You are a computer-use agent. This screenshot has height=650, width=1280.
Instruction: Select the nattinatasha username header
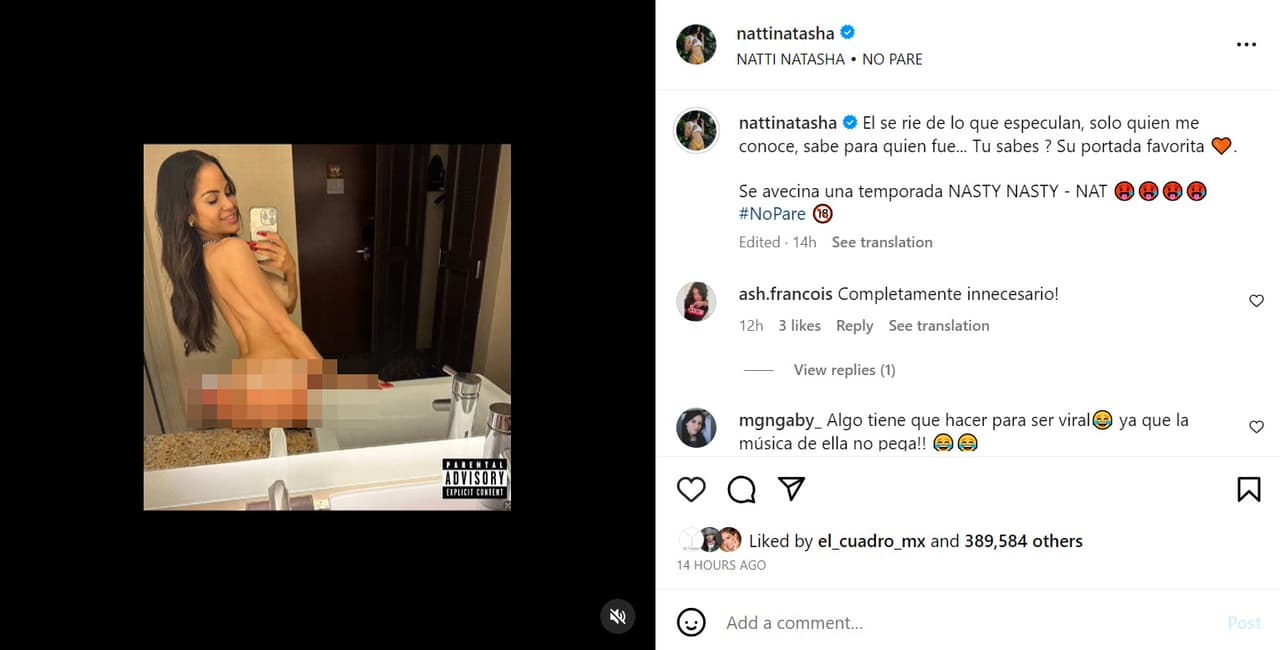787,33
